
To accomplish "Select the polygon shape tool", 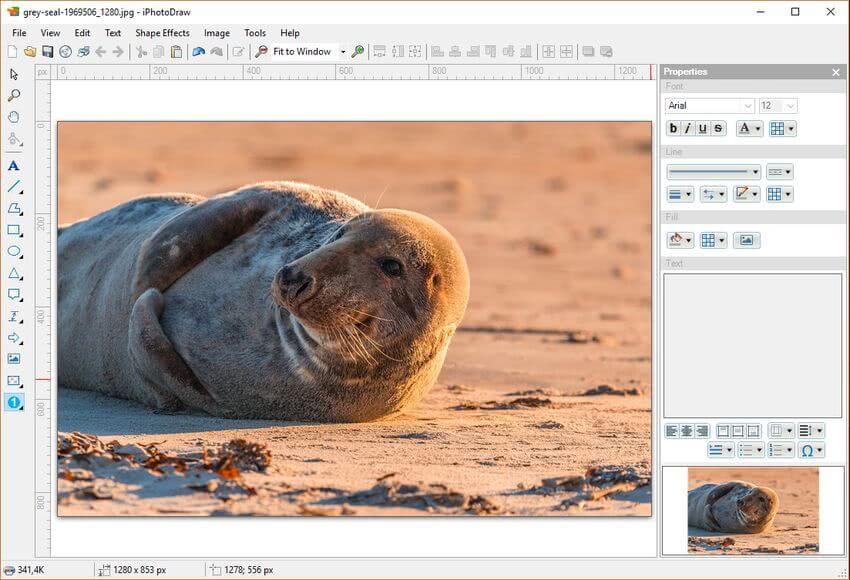I will [x=14, y=209].
